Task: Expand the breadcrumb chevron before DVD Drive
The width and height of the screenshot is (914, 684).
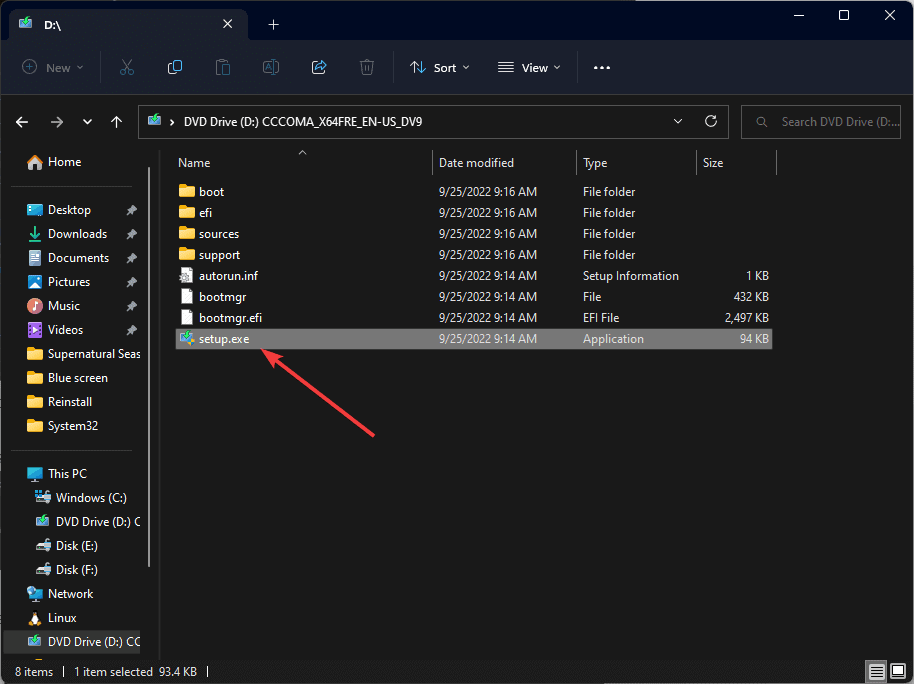Action: point(172,122)
